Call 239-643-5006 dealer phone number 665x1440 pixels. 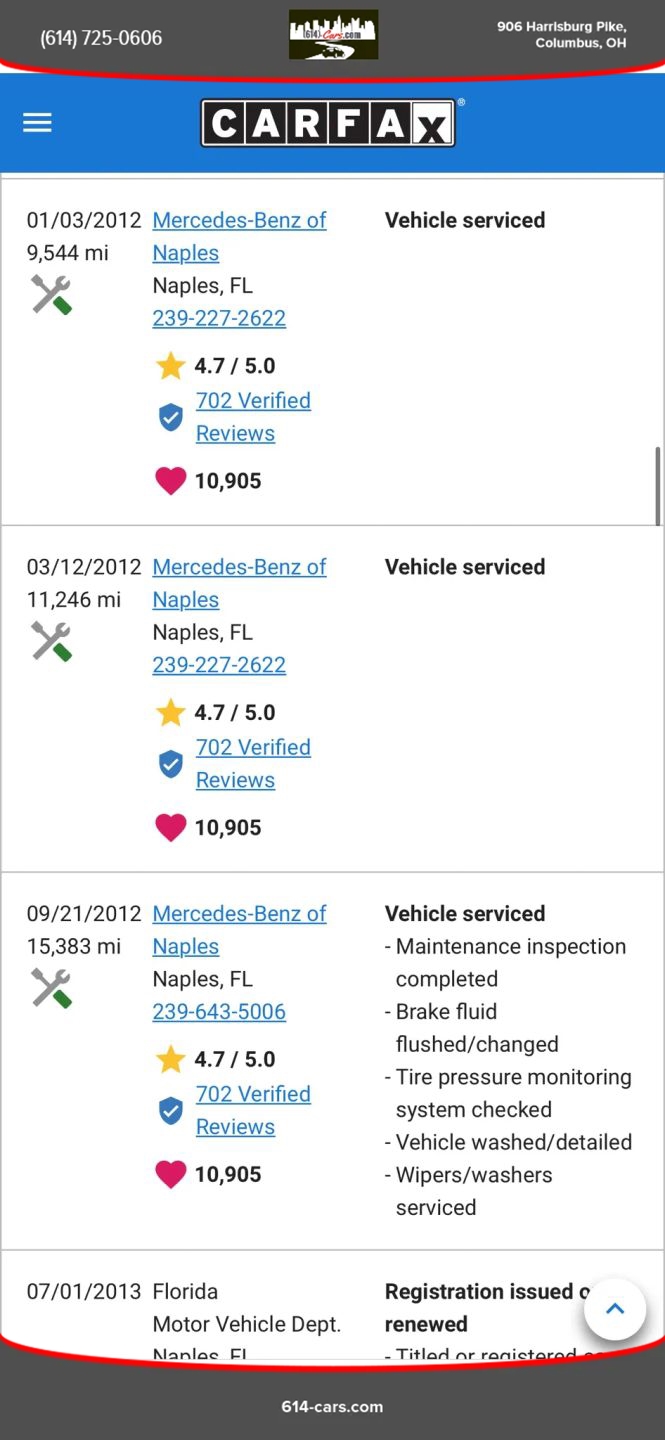219,1012
